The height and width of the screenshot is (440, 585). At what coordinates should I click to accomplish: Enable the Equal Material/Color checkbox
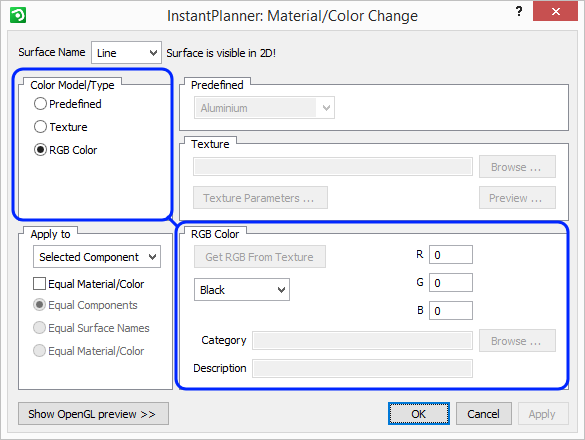point(40,284)
